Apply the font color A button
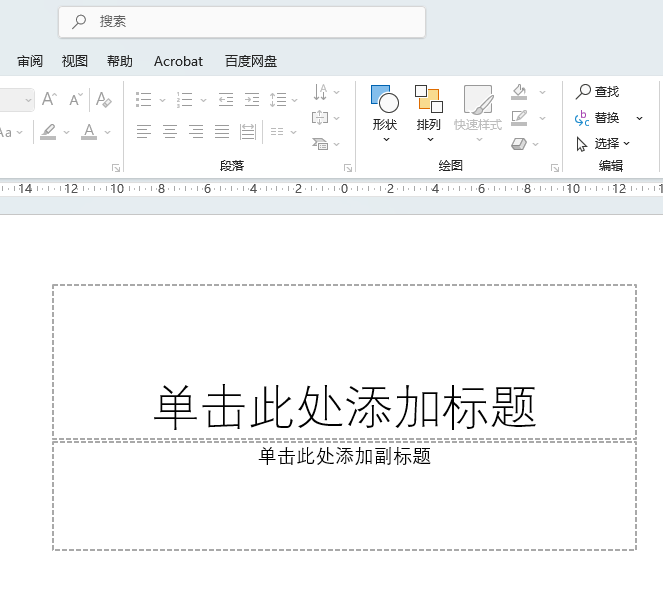The width and height of the screenshot is (663, 603). point(89,132)
